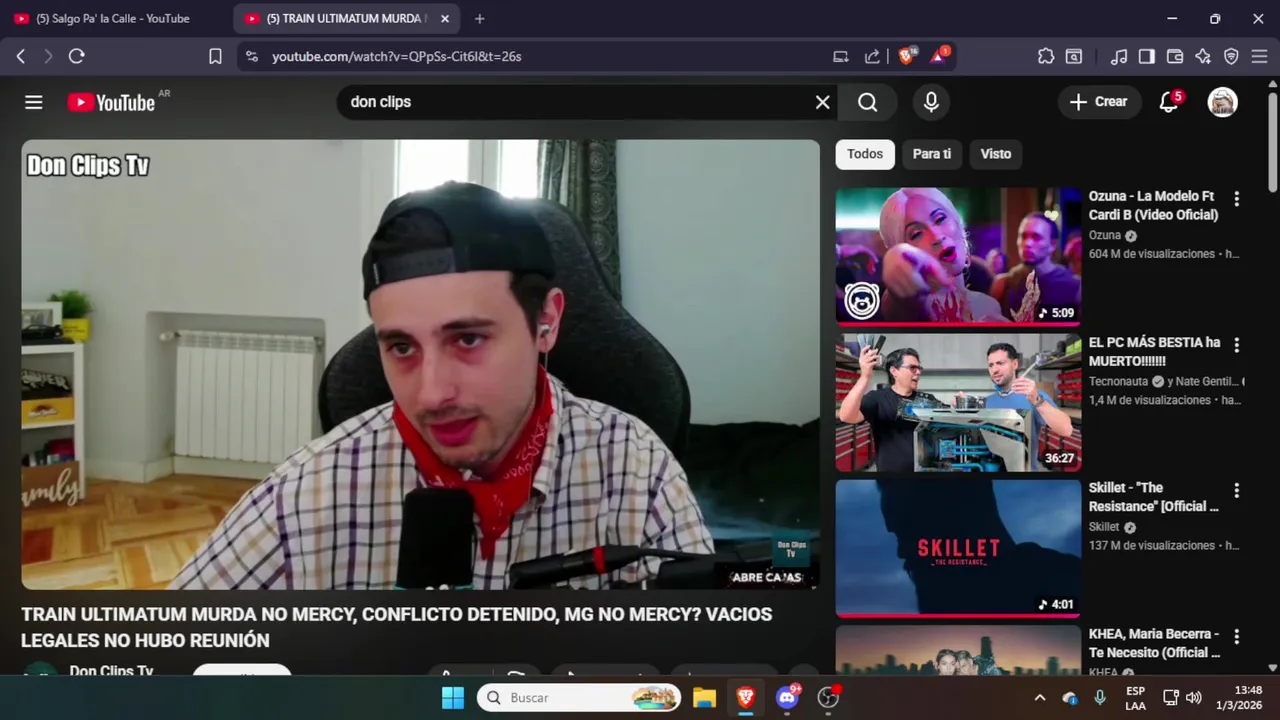Show hidden system tray icons
The image size is (1280, 720).
point(1039,697)
